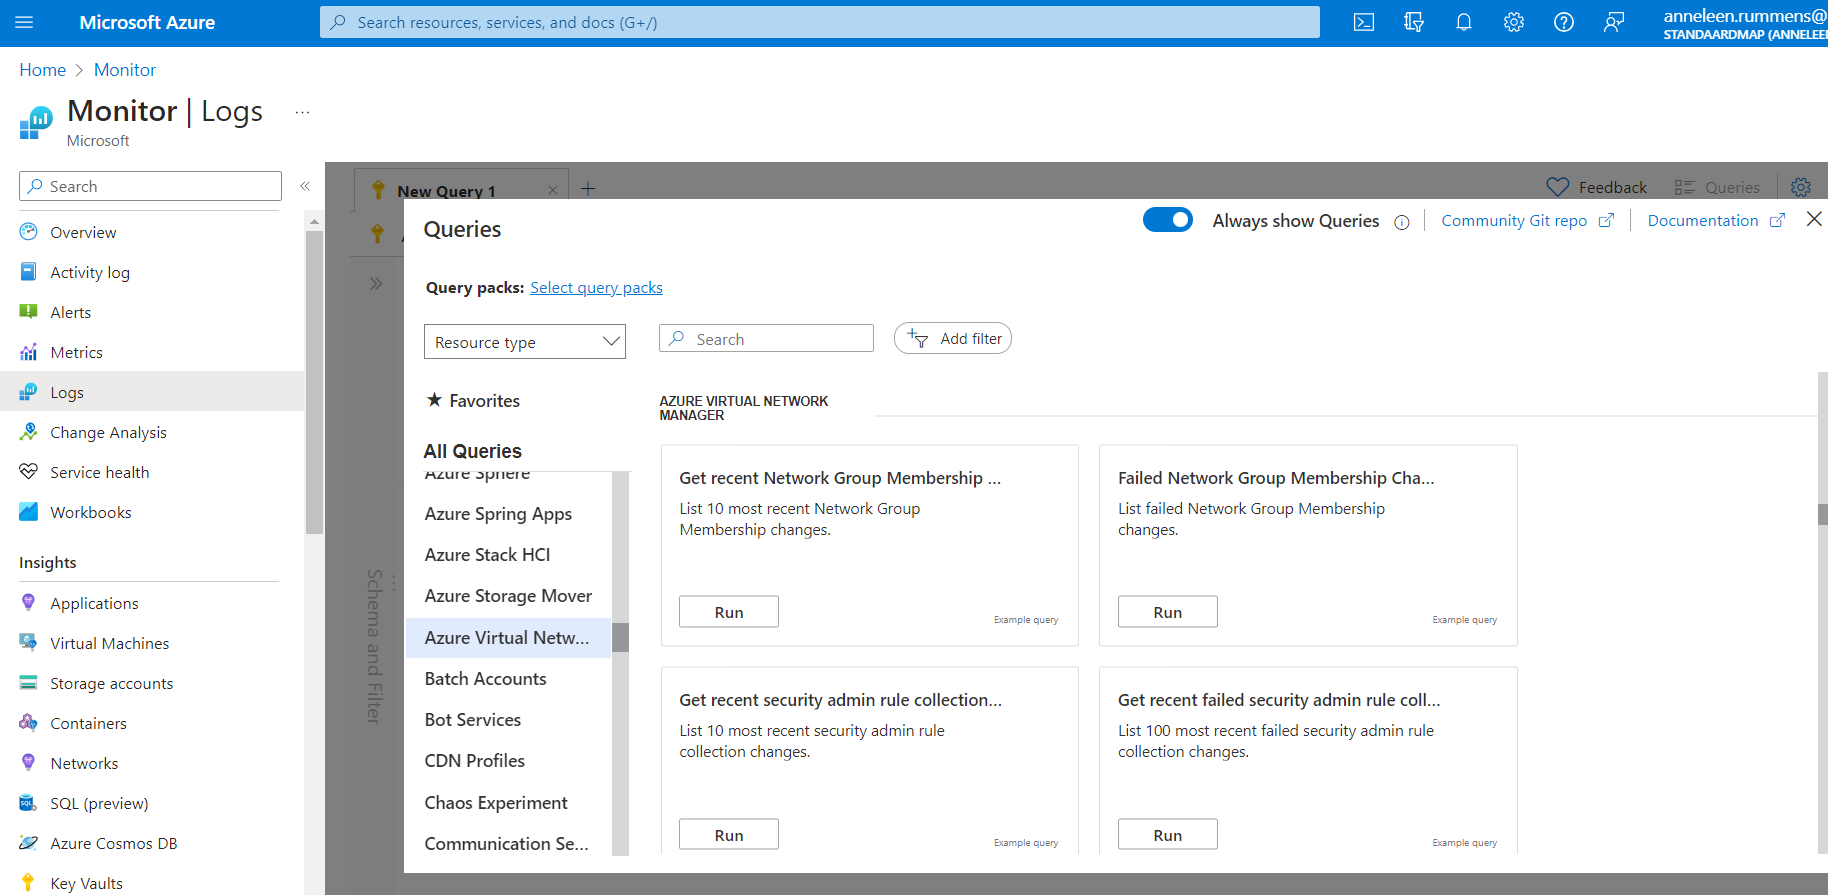Open the feedback person icon in header
The height and width of the screenshot is (895, 1828).
point(1614,22)
